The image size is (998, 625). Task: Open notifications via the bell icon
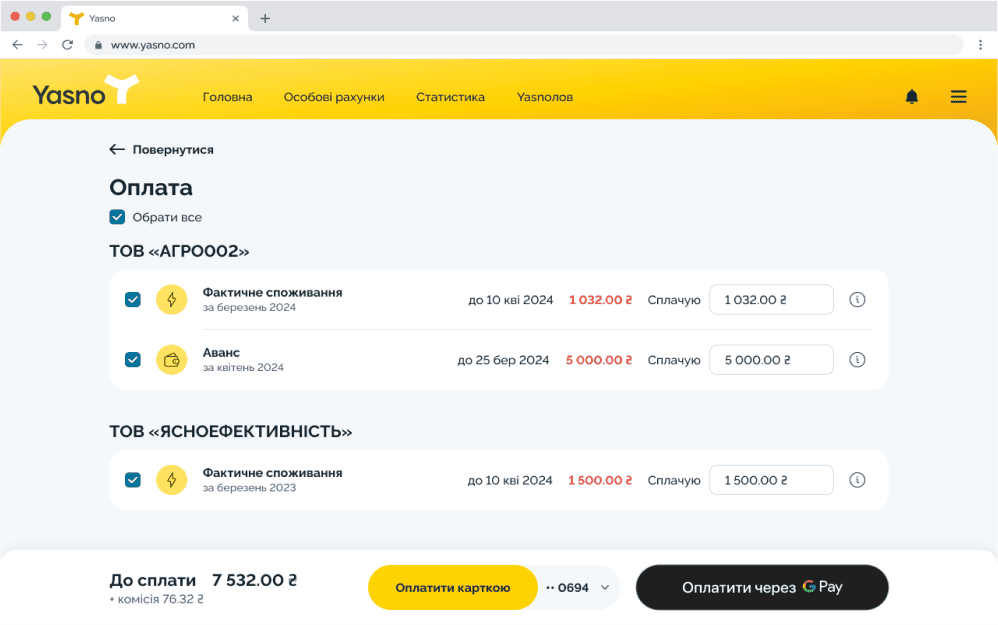pyautogui.click(x=911, y=97)
